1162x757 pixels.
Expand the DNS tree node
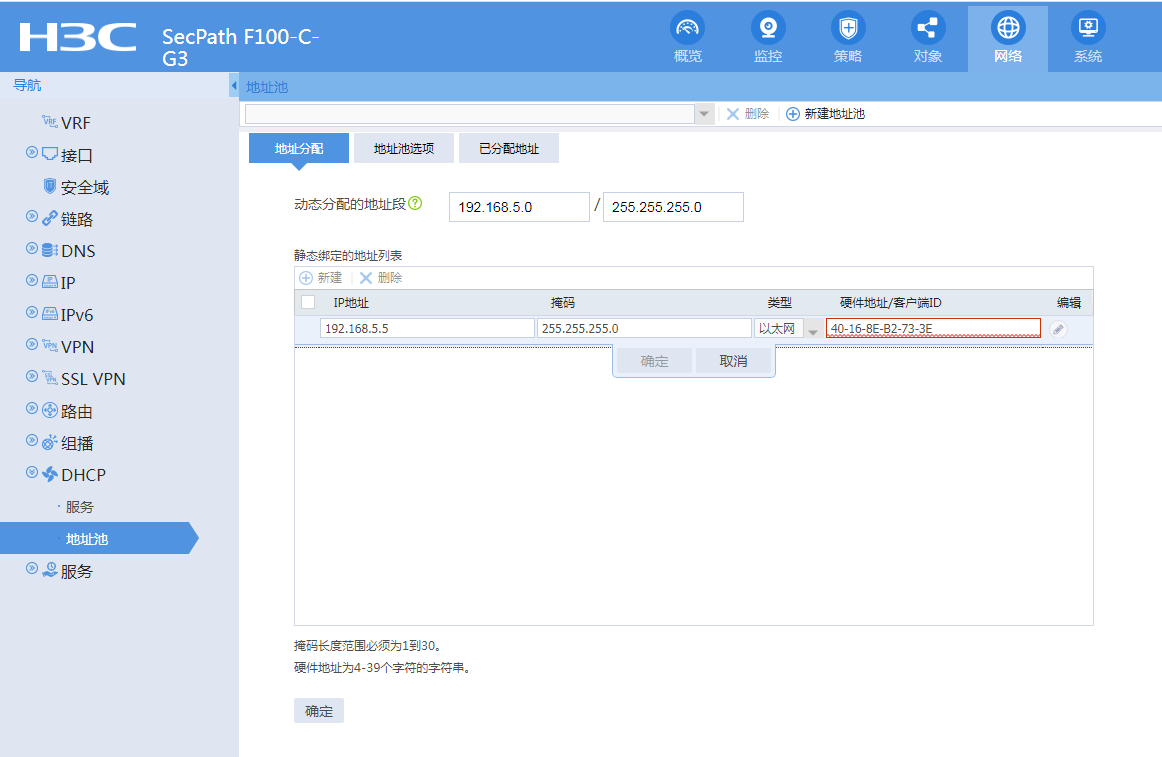32,248
